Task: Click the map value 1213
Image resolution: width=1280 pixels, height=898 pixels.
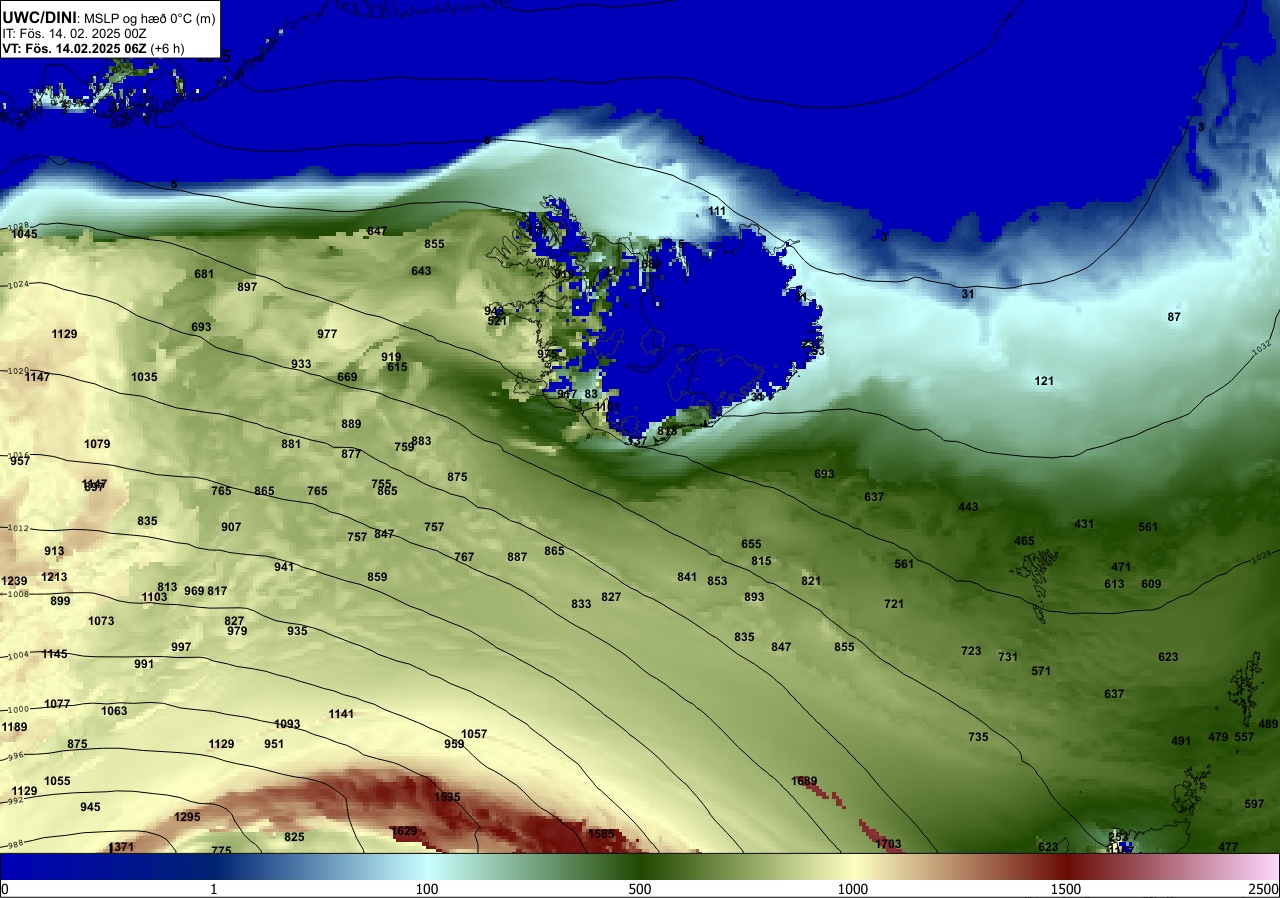Action: click(54, 577)
